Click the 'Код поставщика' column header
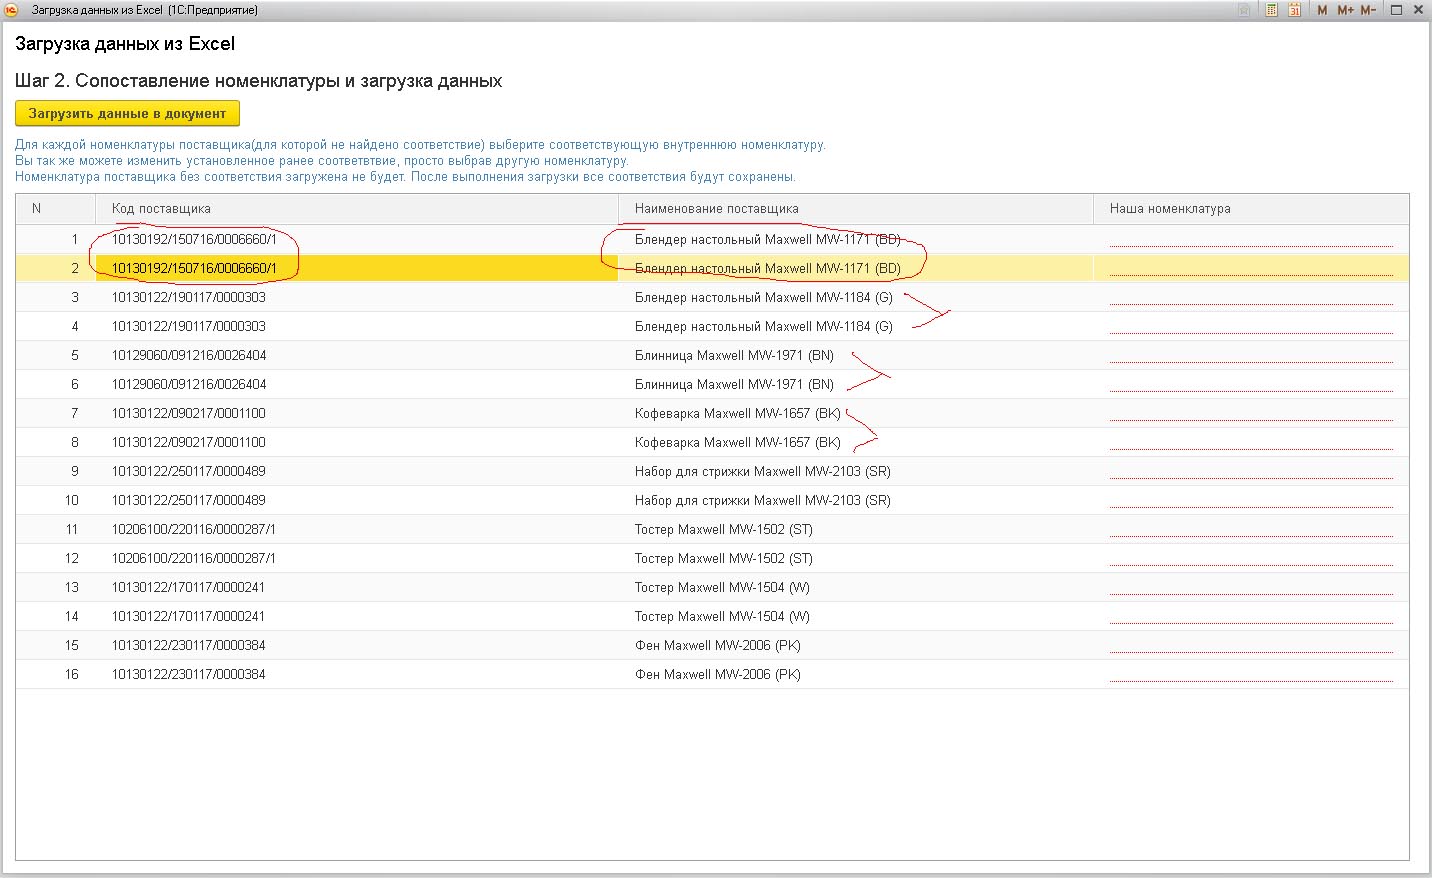 tap(357, 209)
